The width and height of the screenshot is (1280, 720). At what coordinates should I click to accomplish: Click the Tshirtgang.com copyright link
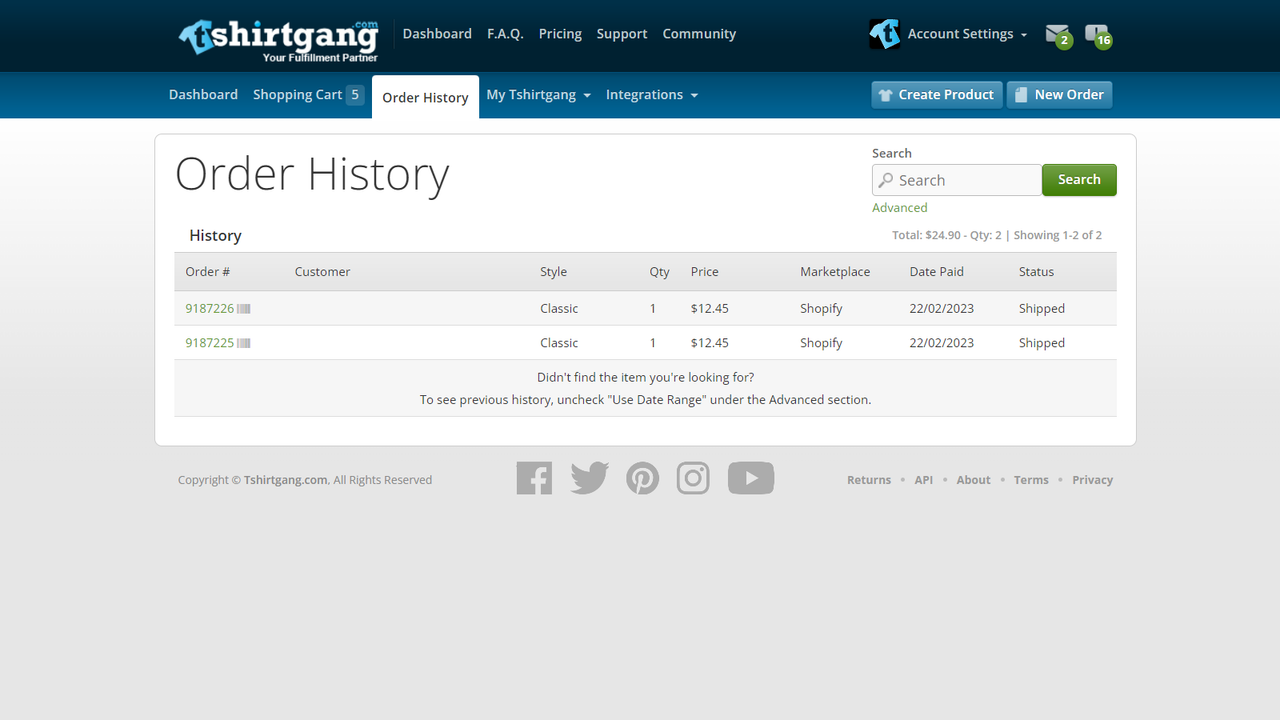(286, 480)
